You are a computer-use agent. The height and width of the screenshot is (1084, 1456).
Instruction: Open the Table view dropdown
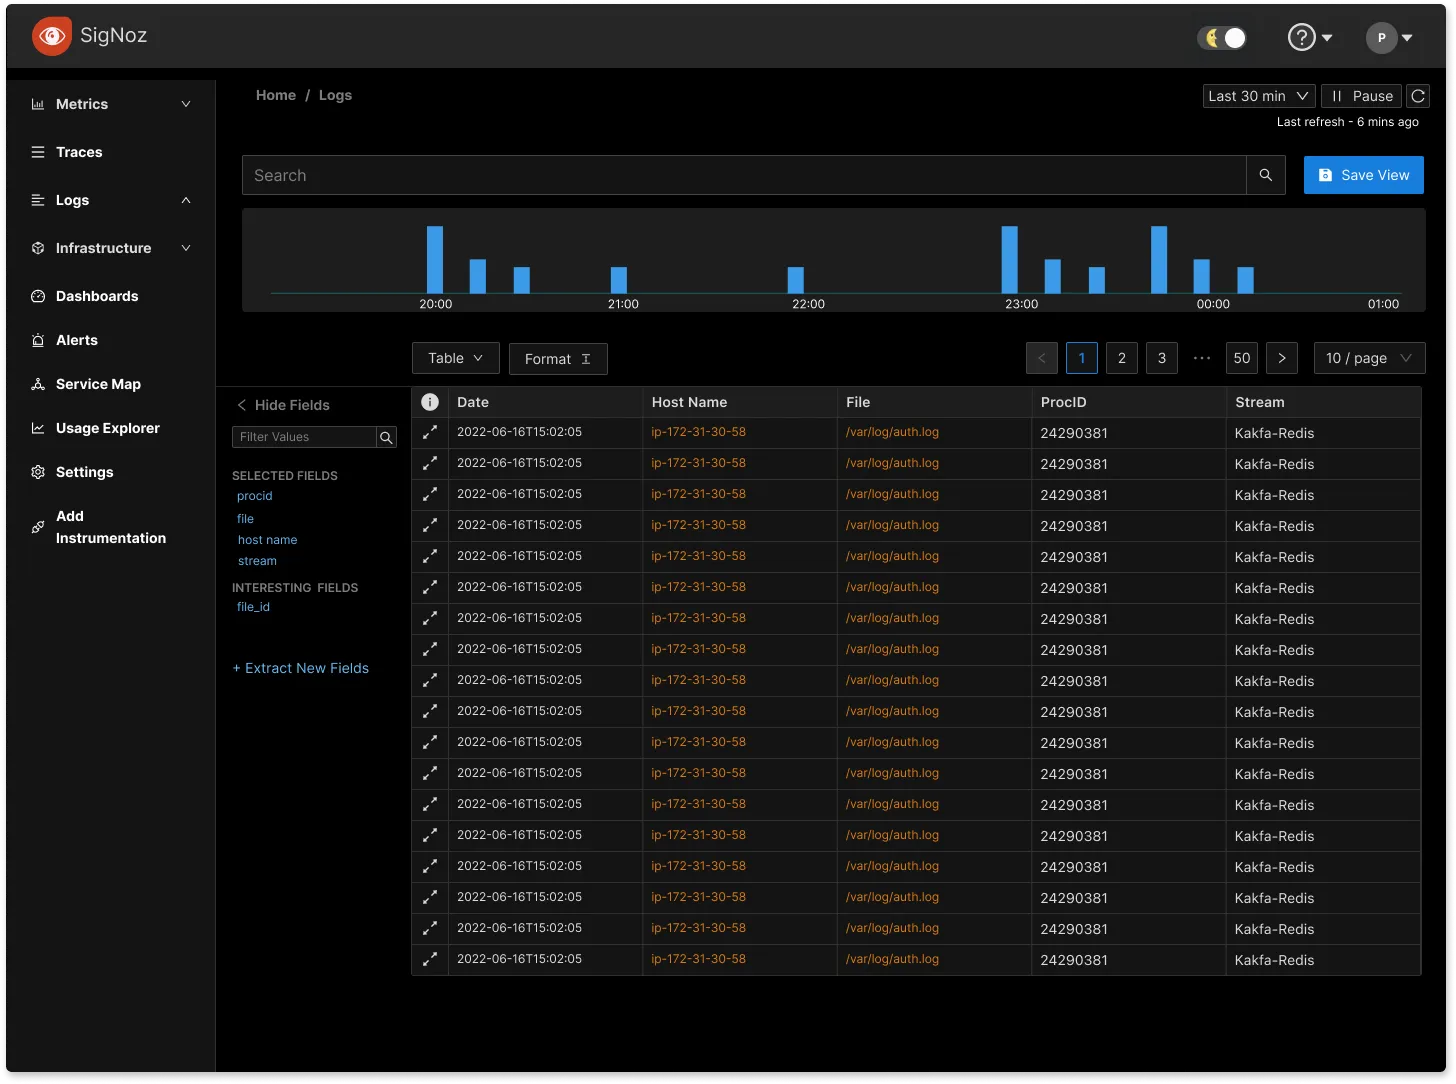pyautogui.click(x=455, y=358)
